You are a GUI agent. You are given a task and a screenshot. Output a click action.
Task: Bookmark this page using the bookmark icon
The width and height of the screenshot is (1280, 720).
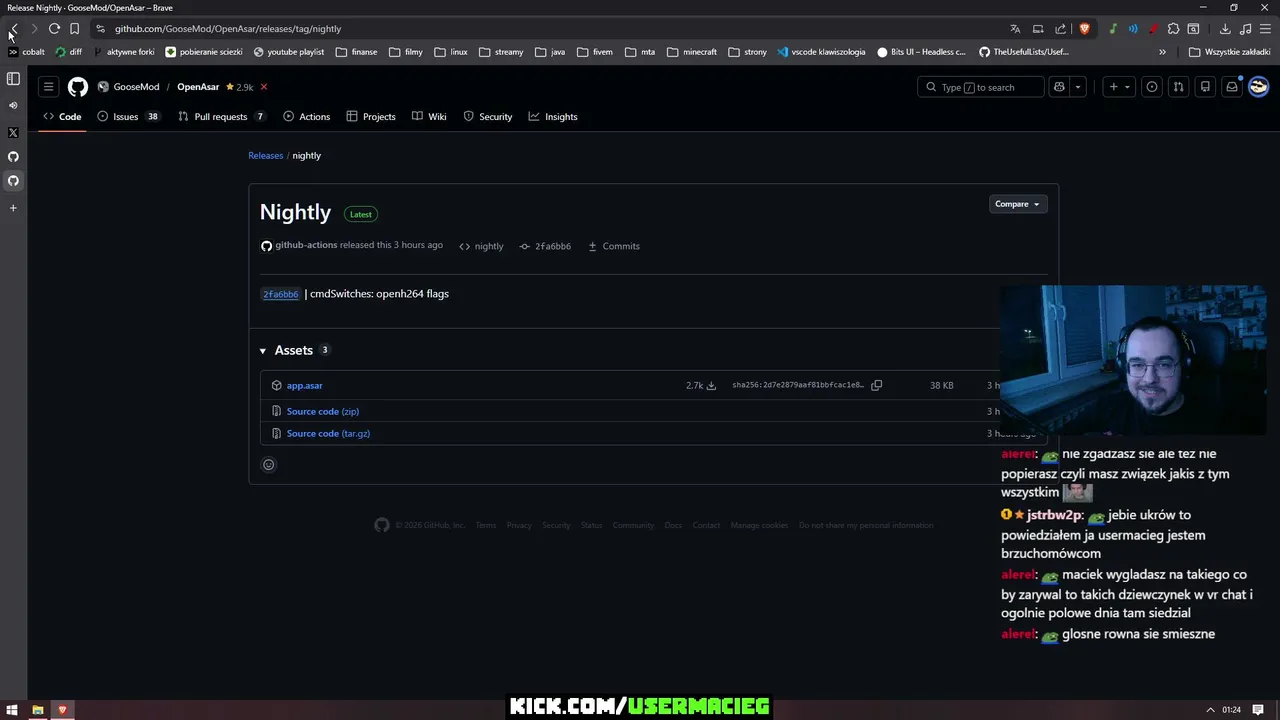tap(74, 29)
